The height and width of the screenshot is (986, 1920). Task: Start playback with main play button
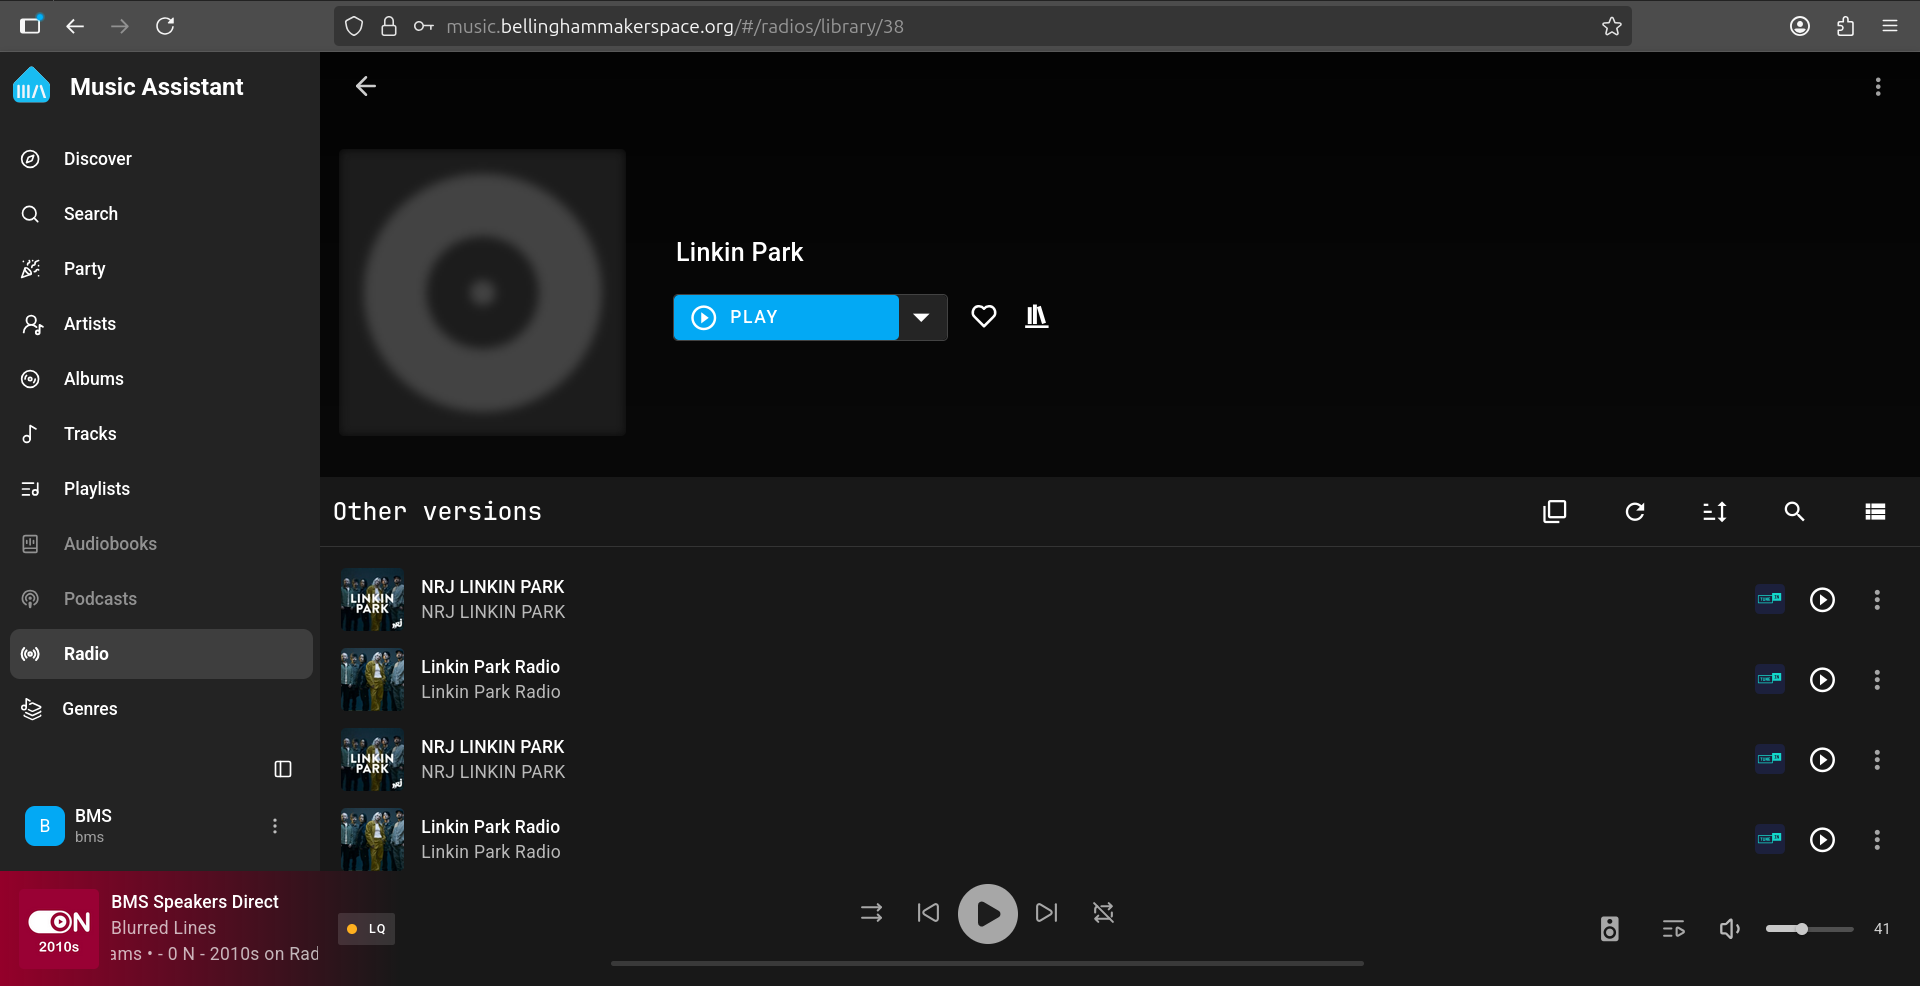coord(988,914)
